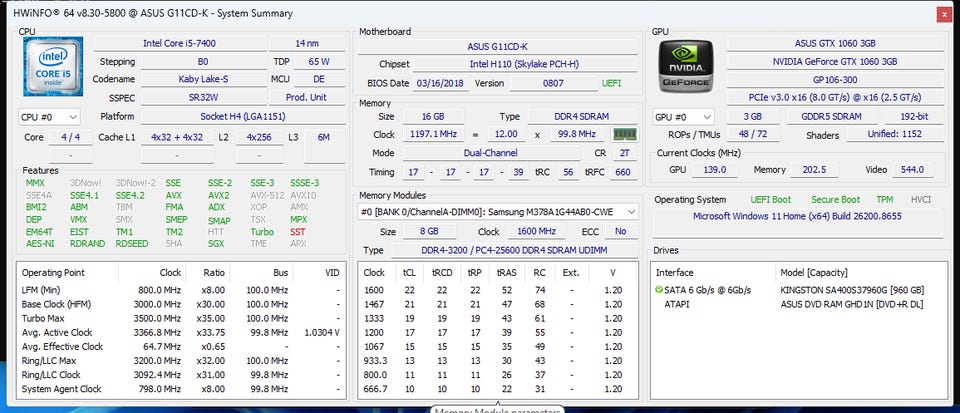Click the NVIDIA GeForce logo image

coord(685,65)
